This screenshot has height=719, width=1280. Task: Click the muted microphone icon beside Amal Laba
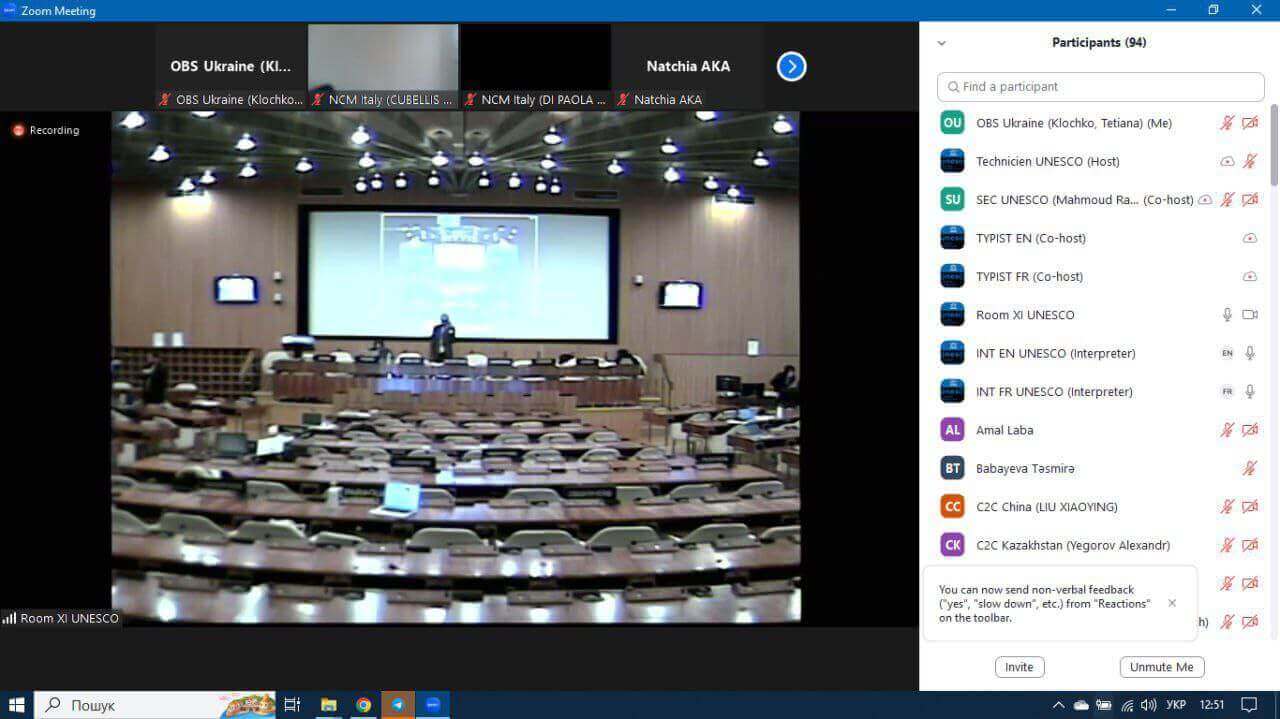click(x=1227, y=430)
